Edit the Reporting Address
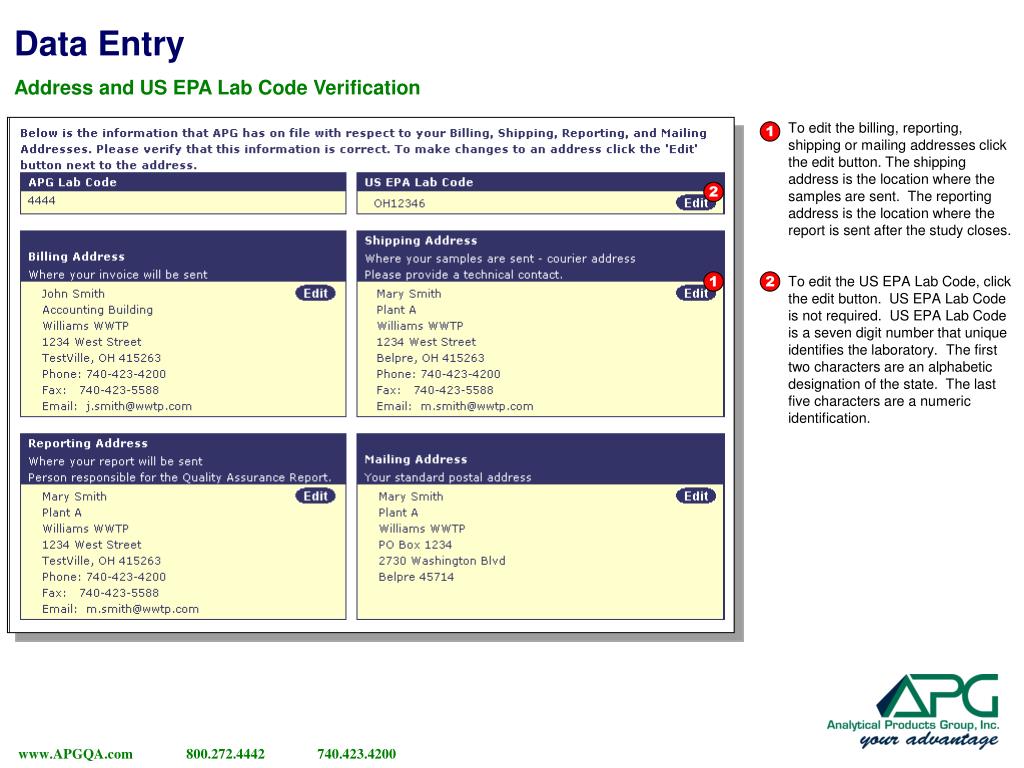1024x768 pixels. point(315,496)
